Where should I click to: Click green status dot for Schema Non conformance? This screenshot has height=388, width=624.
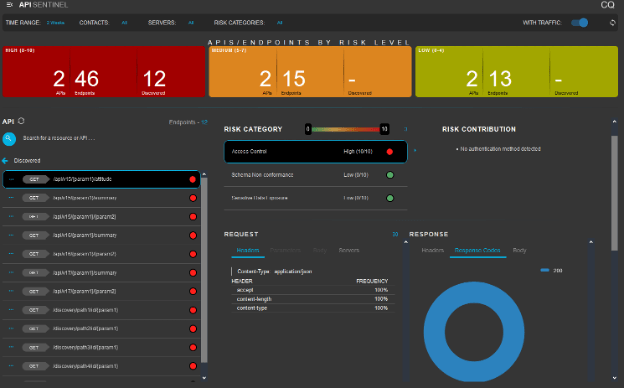click(x=390, y=175)
